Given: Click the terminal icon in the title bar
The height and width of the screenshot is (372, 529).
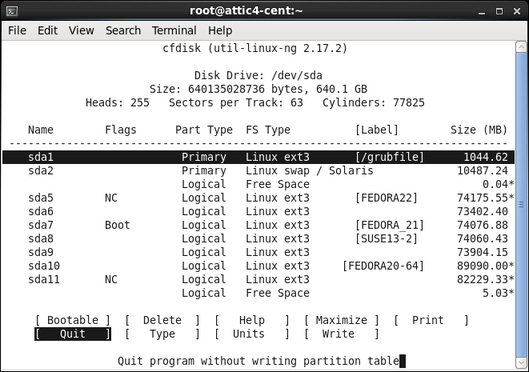Looking at the screenshot, I should 12,11.
